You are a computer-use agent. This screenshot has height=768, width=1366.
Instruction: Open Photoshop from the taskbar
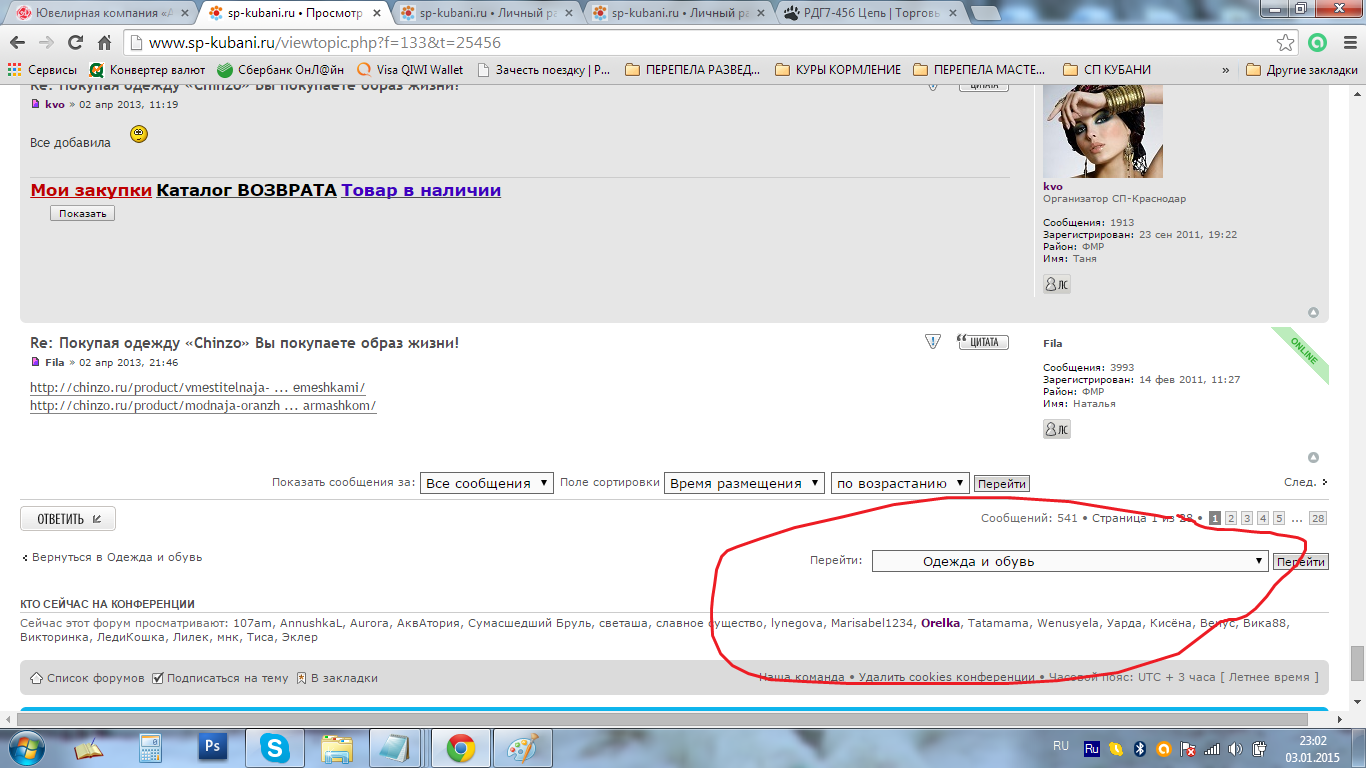(x=212, y=748)
